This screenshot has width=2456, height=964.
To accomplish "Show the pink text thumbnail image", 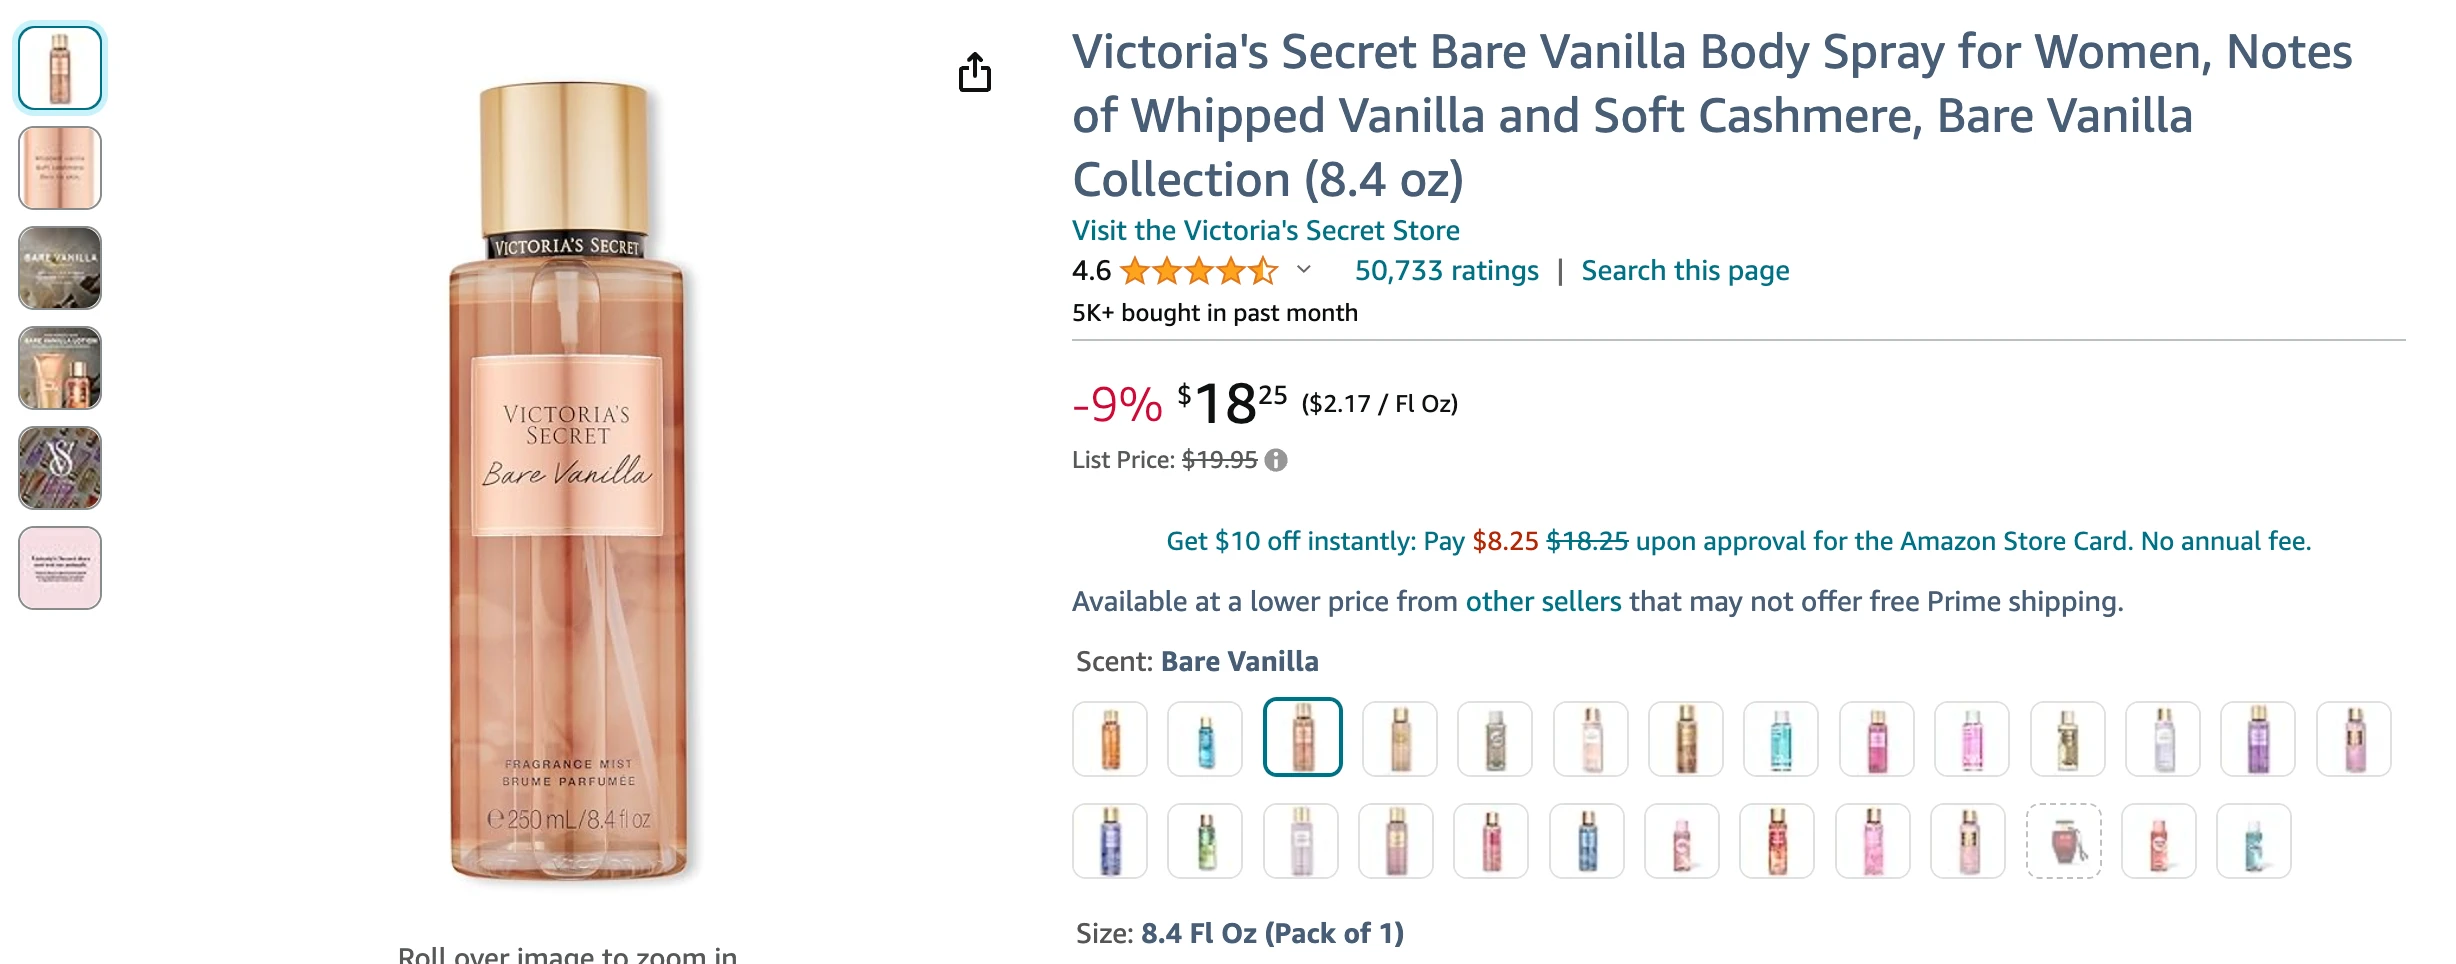I will tap(60, 568).
